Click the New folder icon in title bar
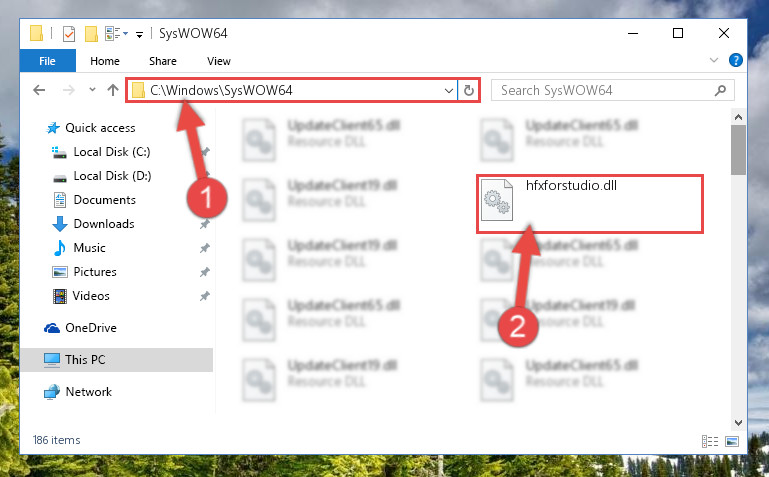Screen dimensions: 769x477 [x=91, y=34]
